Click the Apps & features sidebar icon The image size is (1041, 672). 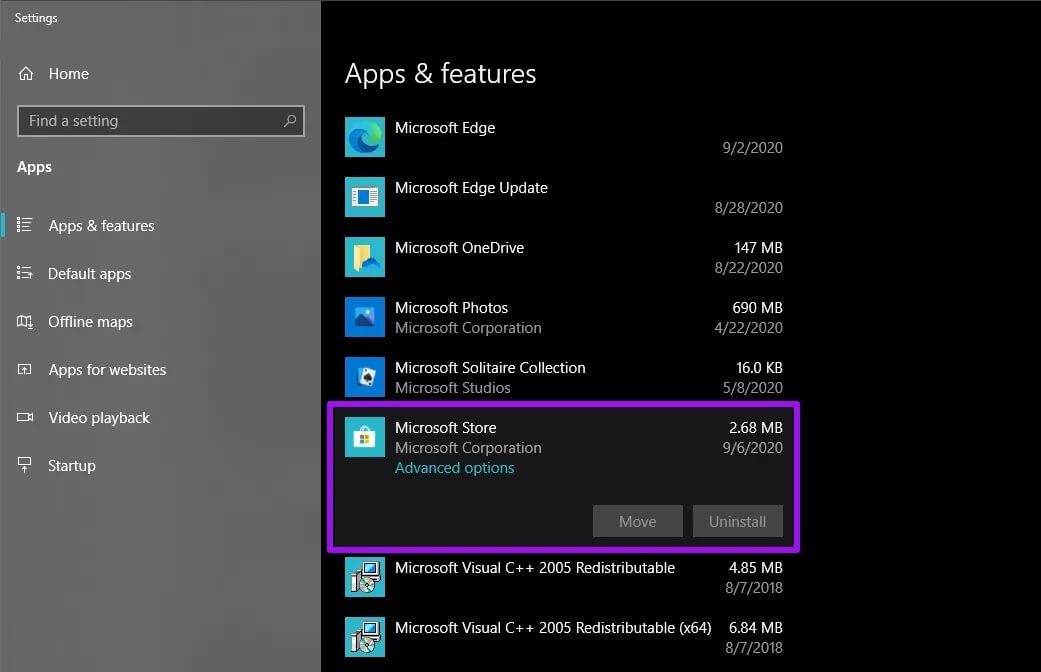(25, 225)
